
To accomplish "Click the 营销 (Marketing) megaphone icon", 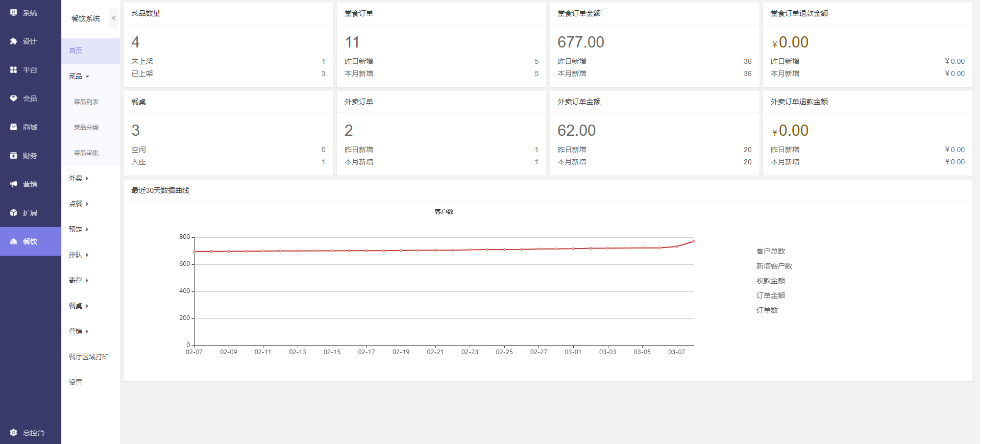I will tap(13, 184).
